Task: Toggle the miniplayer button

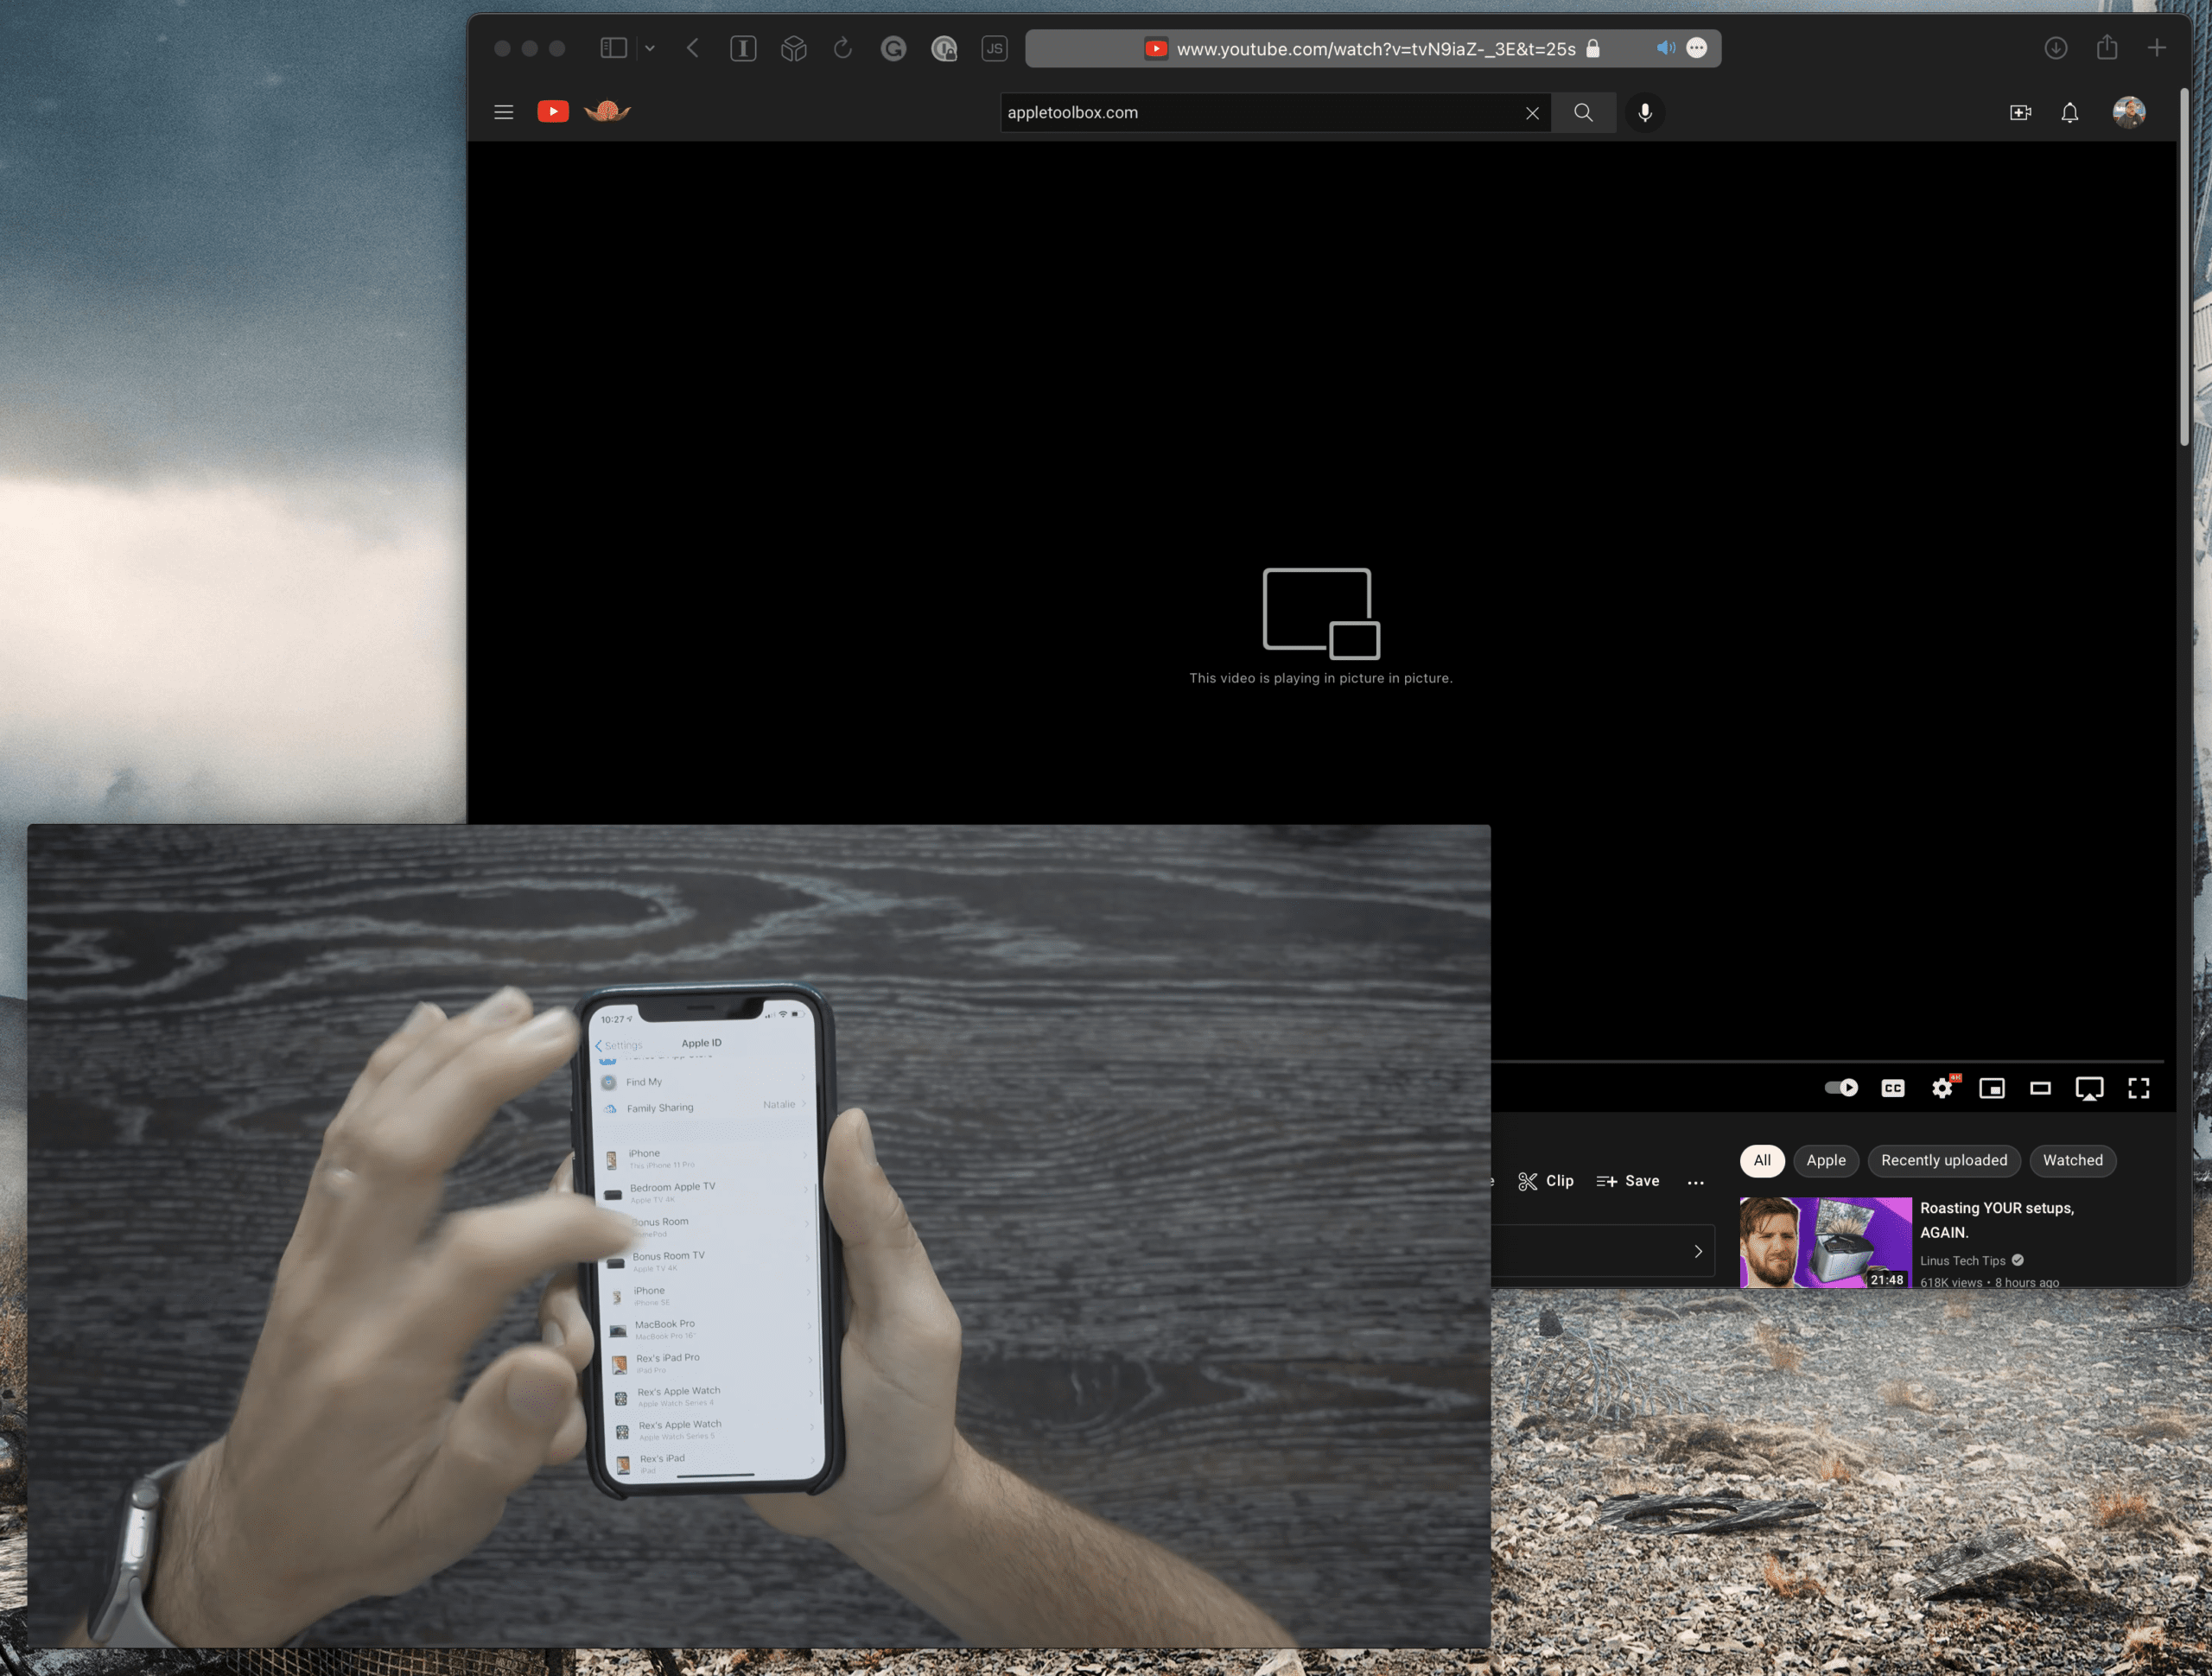Action: click(1992, 1088)
